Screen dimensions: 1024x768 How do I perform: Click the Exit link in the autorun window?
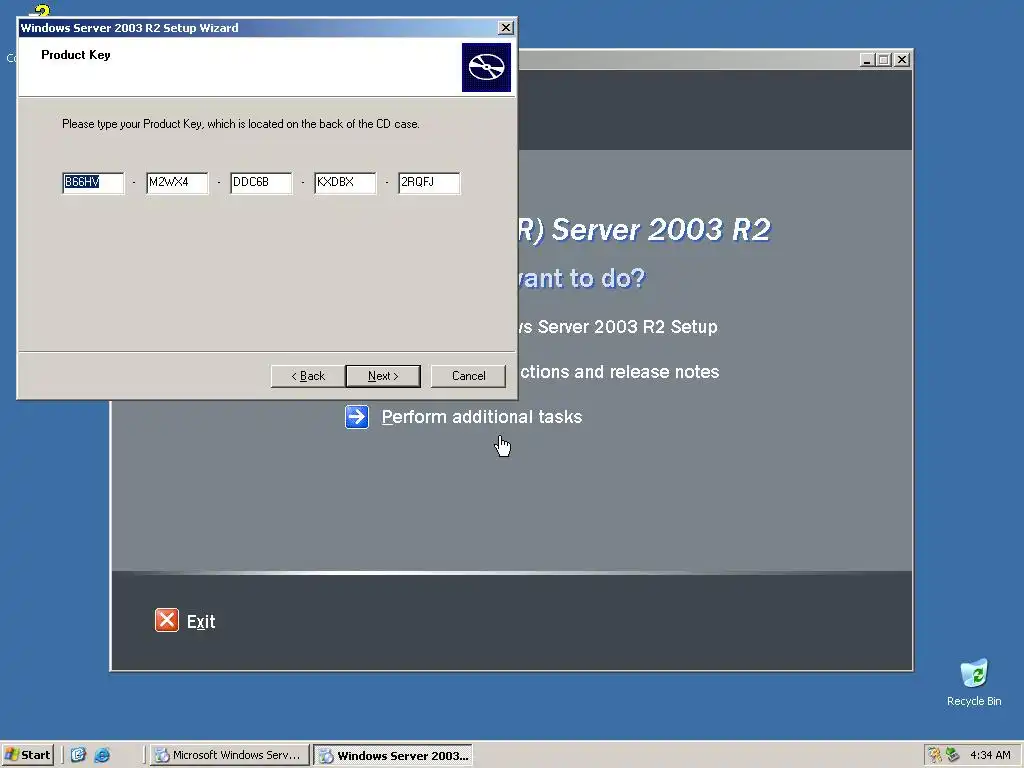(201, 622)
